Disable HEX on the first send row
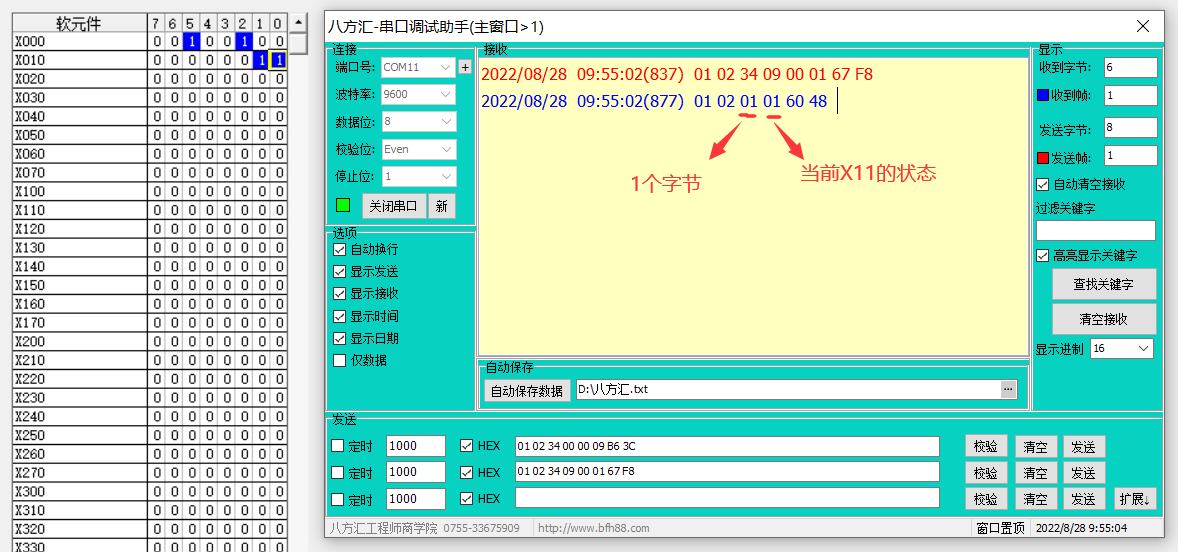This screenshot has height=552, width=1178. [467, 446]
